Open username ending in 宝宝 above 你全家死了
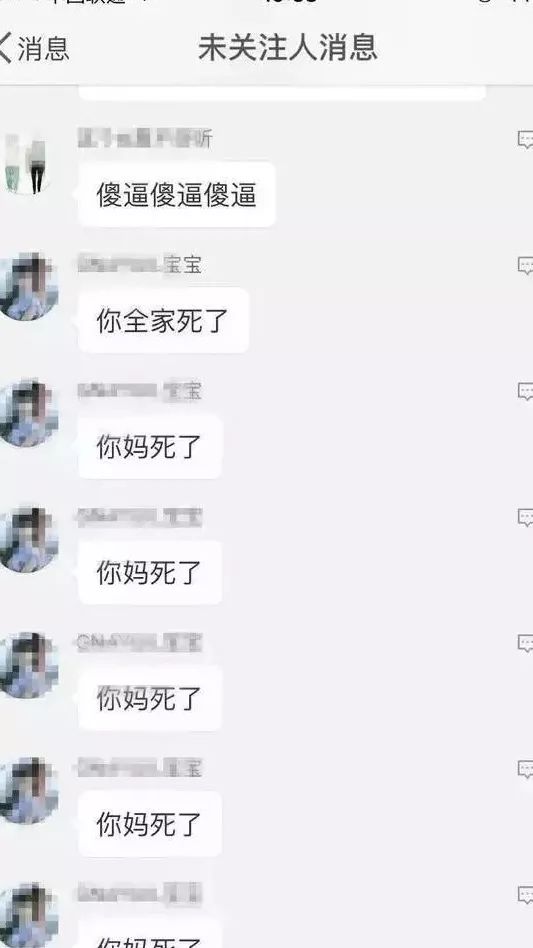The width and height of the screenshot is (533, 948). [x=140, y=264]
